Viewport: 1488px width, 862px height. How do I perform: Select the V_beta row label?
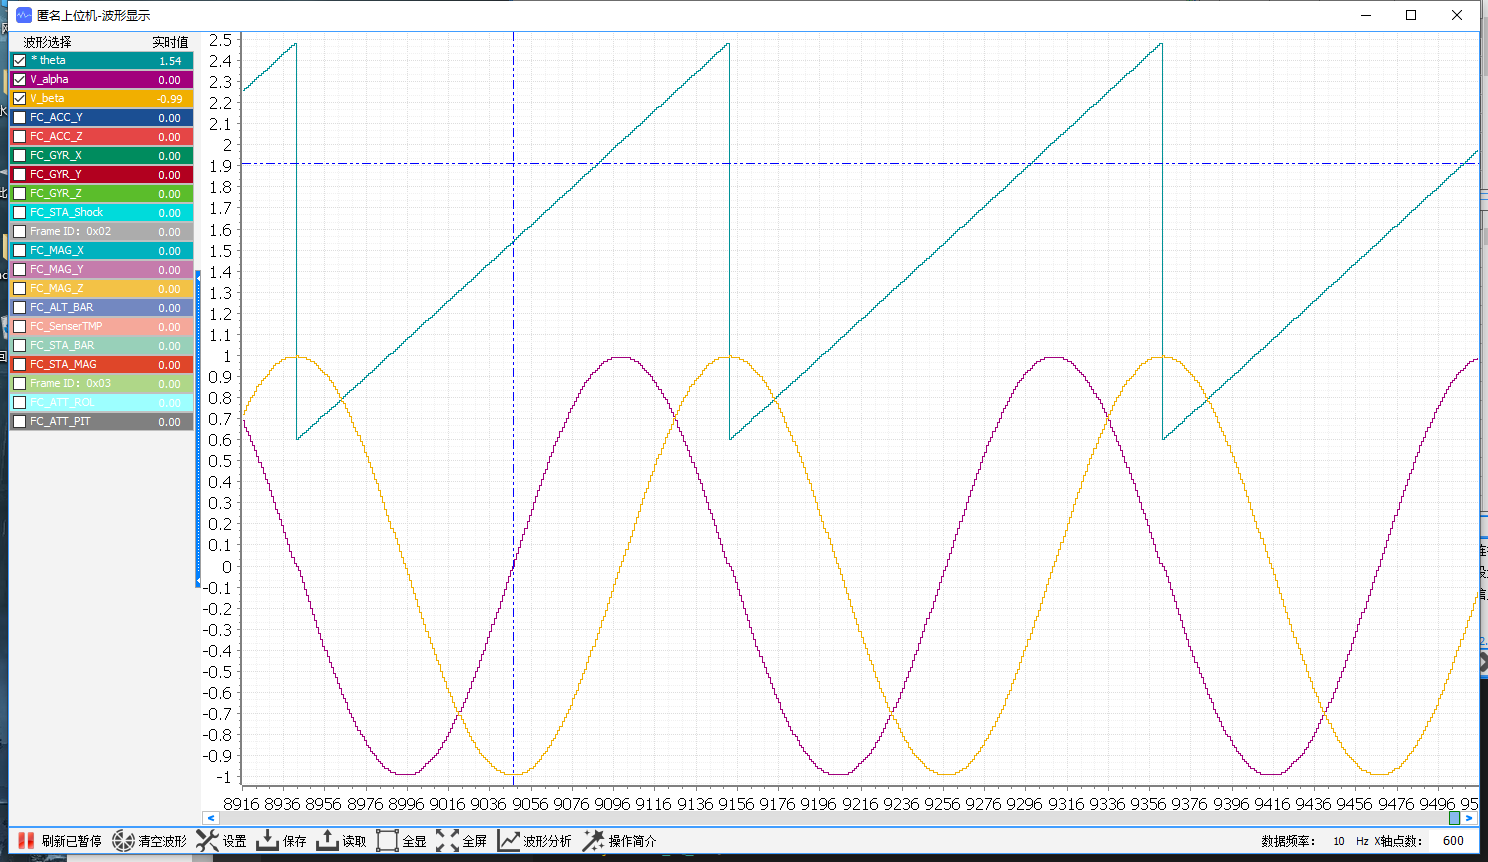coord(47,98)
